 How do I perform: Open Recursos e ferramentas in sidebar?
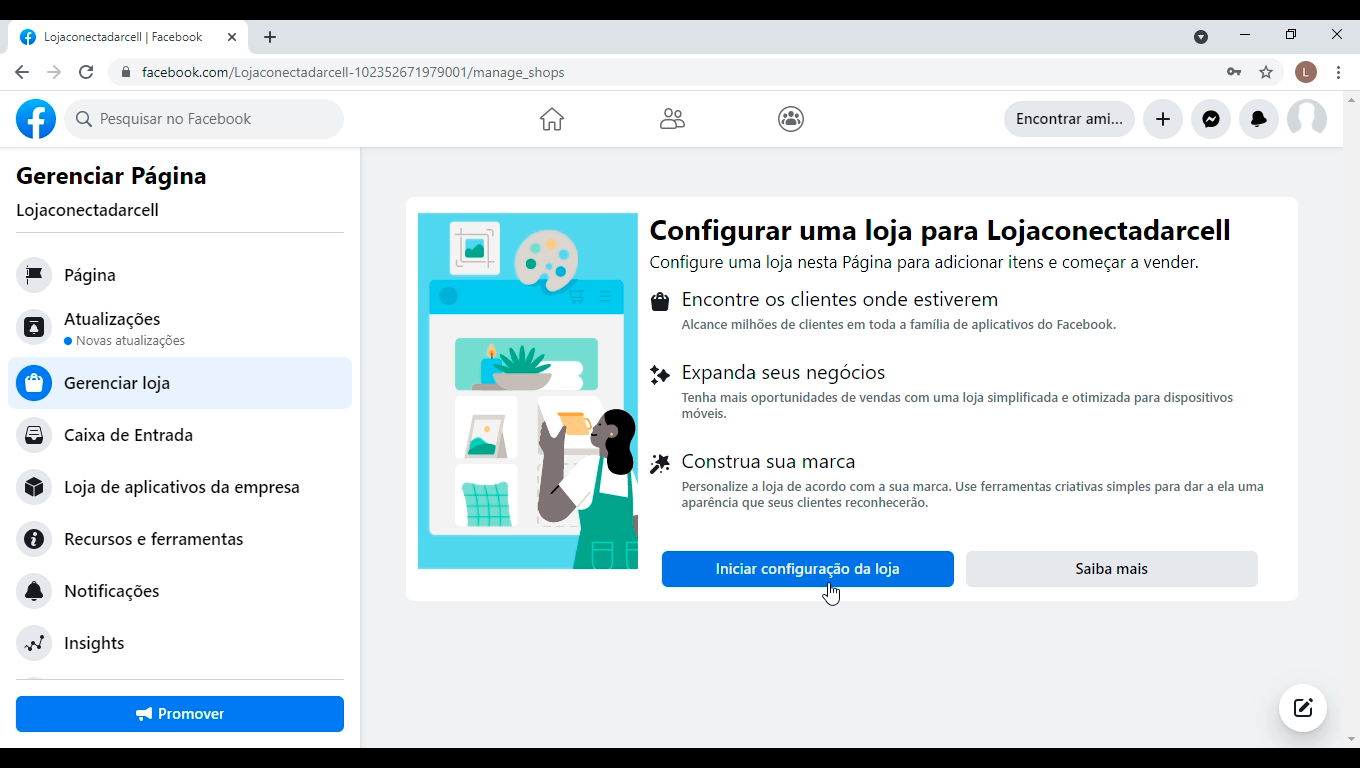pyautogui.click(x=180, y=539)
